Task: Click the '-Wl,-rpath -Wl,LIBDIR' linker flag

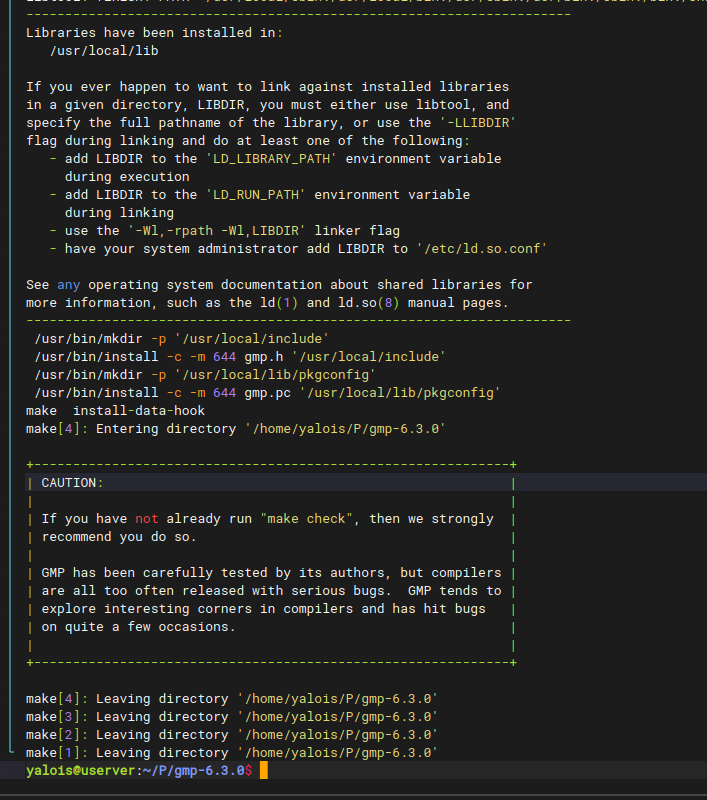Action: [213, 231]
